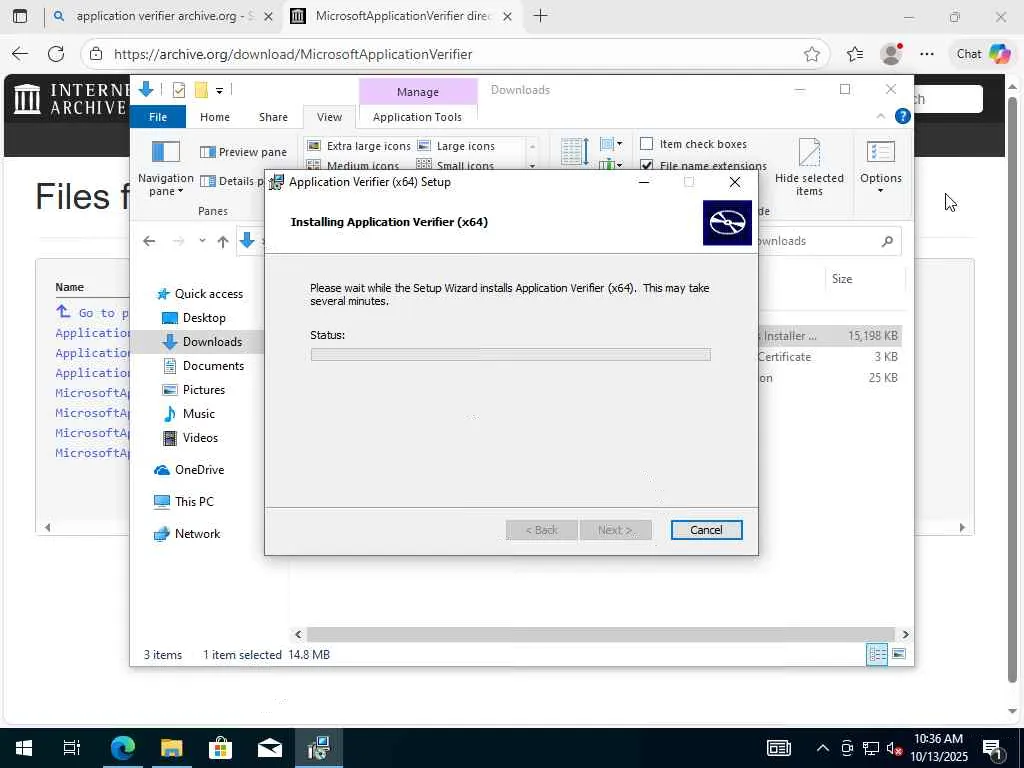The width and height of the screenshot is (1024, 768).
Task: Switch to the Home ribbon tab
Action: click(215, 117)
